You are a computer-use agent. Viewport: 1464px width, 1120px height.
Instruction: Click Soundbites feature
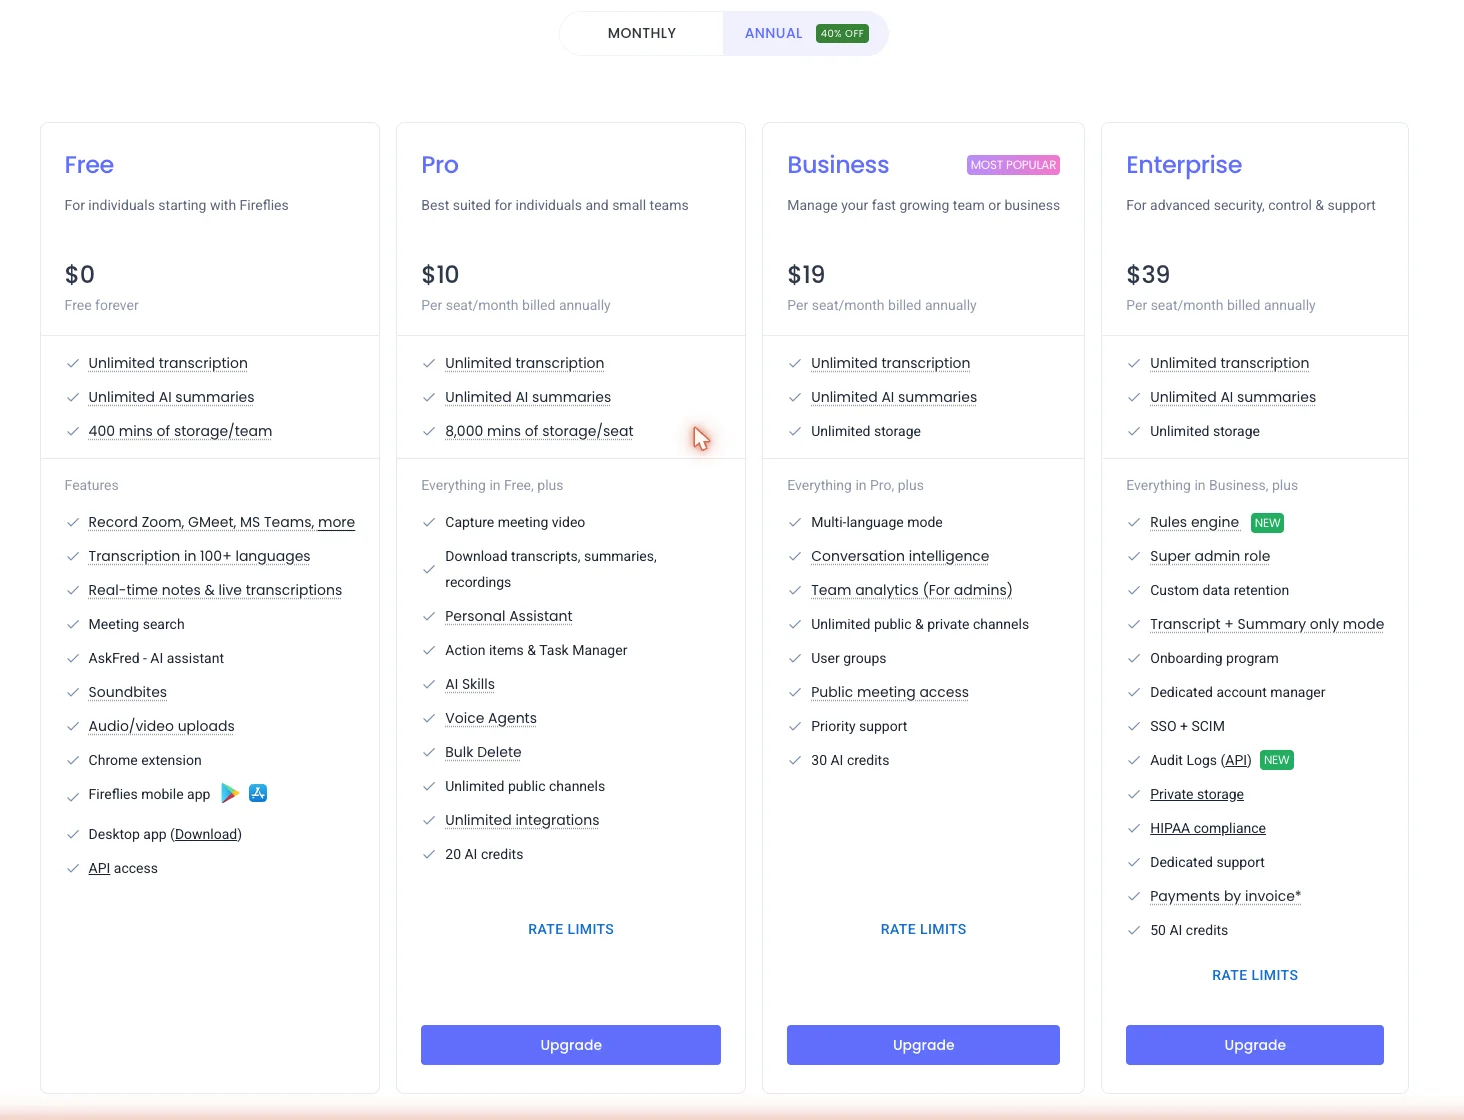(x=127, y=692)
